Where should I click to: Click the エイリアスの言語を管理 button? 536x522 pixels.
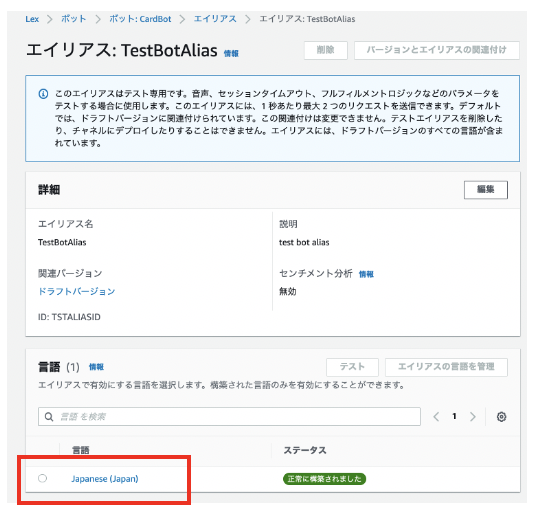tap(446, 367)
